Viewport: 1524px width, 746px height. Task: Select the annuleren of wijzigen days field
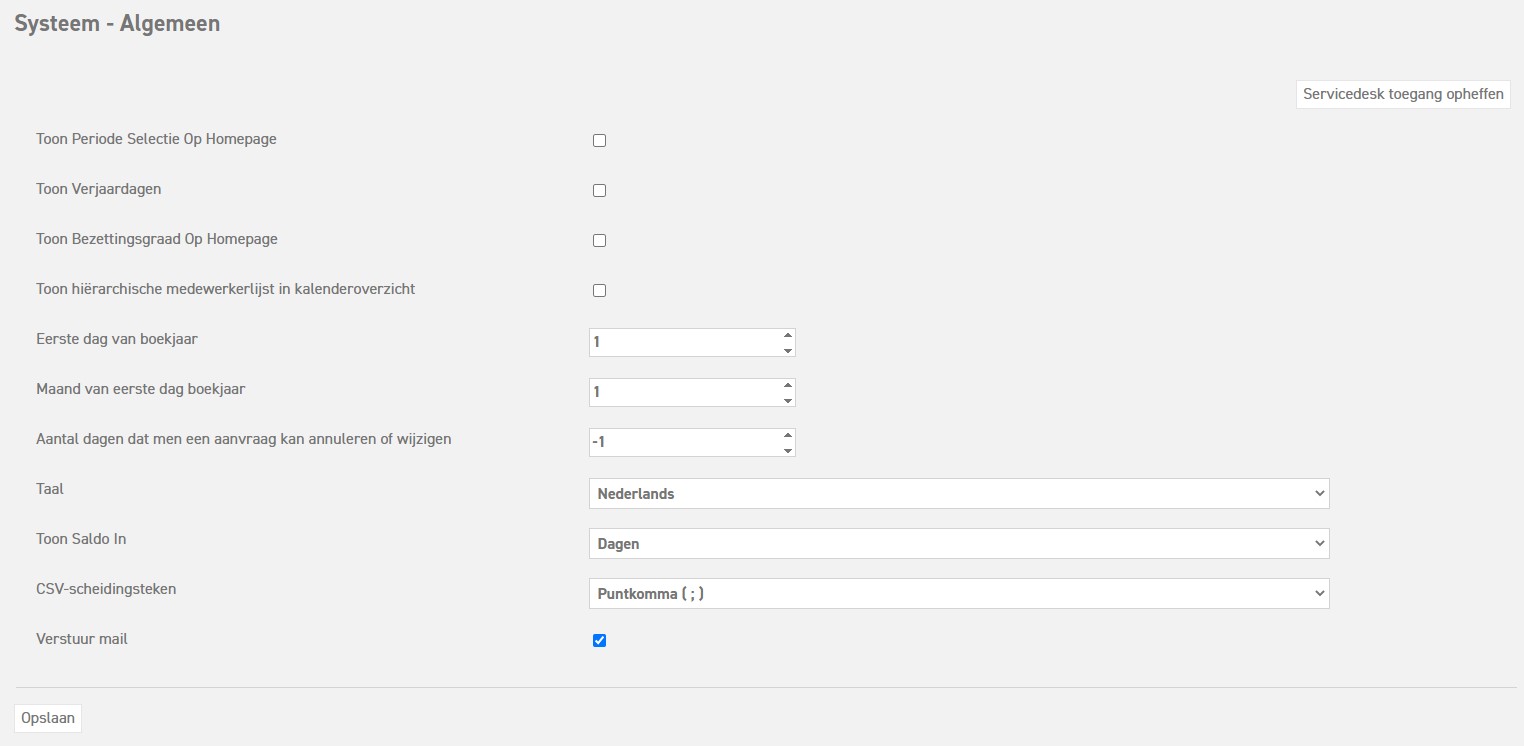pyautogui.click(x=682, y=443)
